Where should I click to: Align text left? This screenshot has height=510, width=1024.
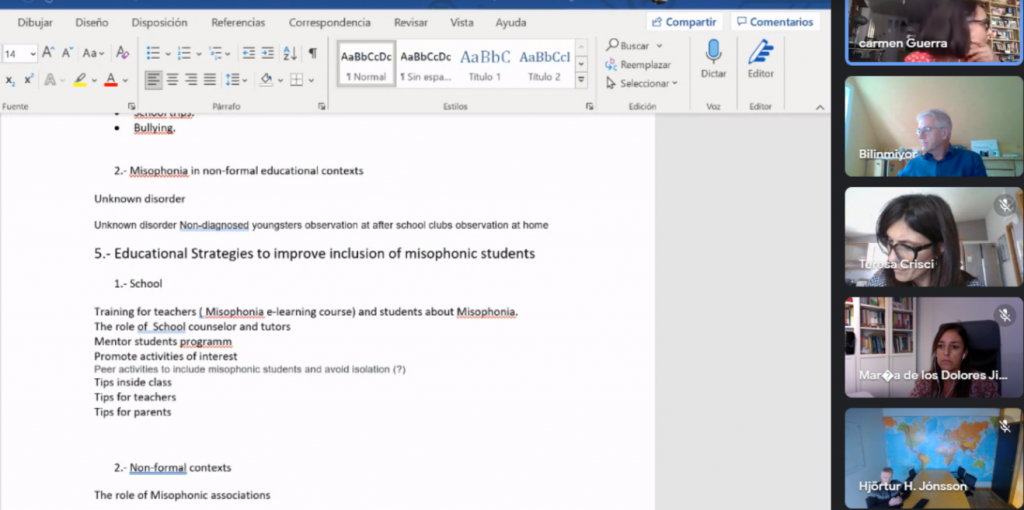point(153,80)
